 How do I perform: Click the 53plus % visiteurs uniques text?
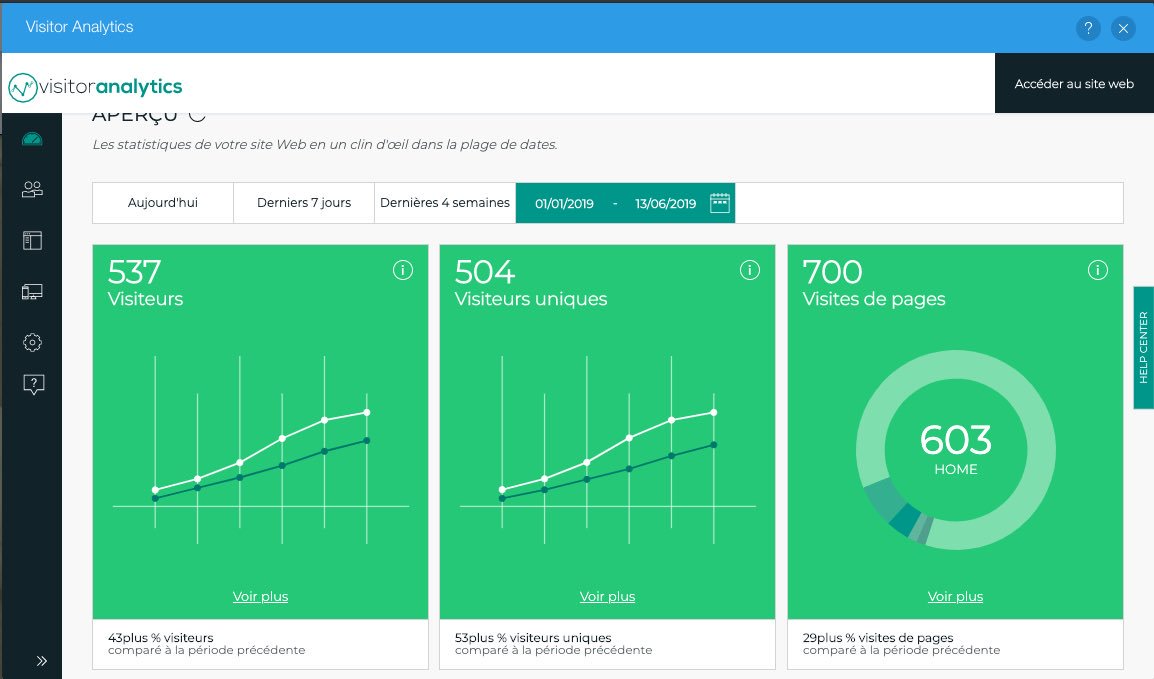pyautogui.click(x=533, y=638)
